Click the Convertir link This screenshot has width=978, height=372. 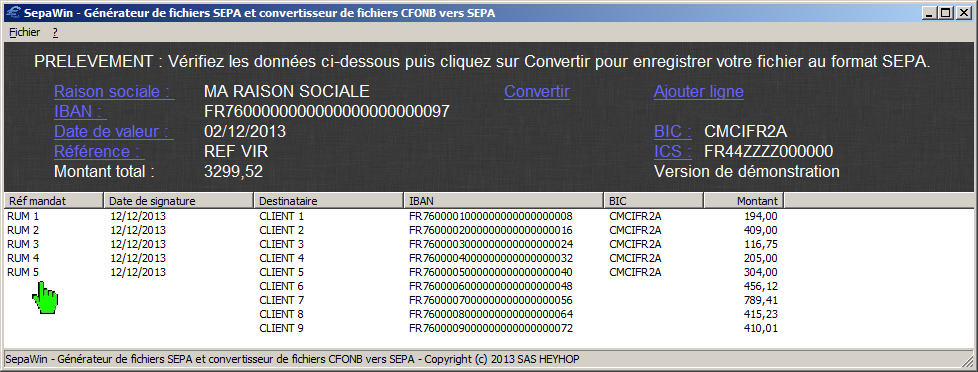pyautogui.click(x=537, y=92)
